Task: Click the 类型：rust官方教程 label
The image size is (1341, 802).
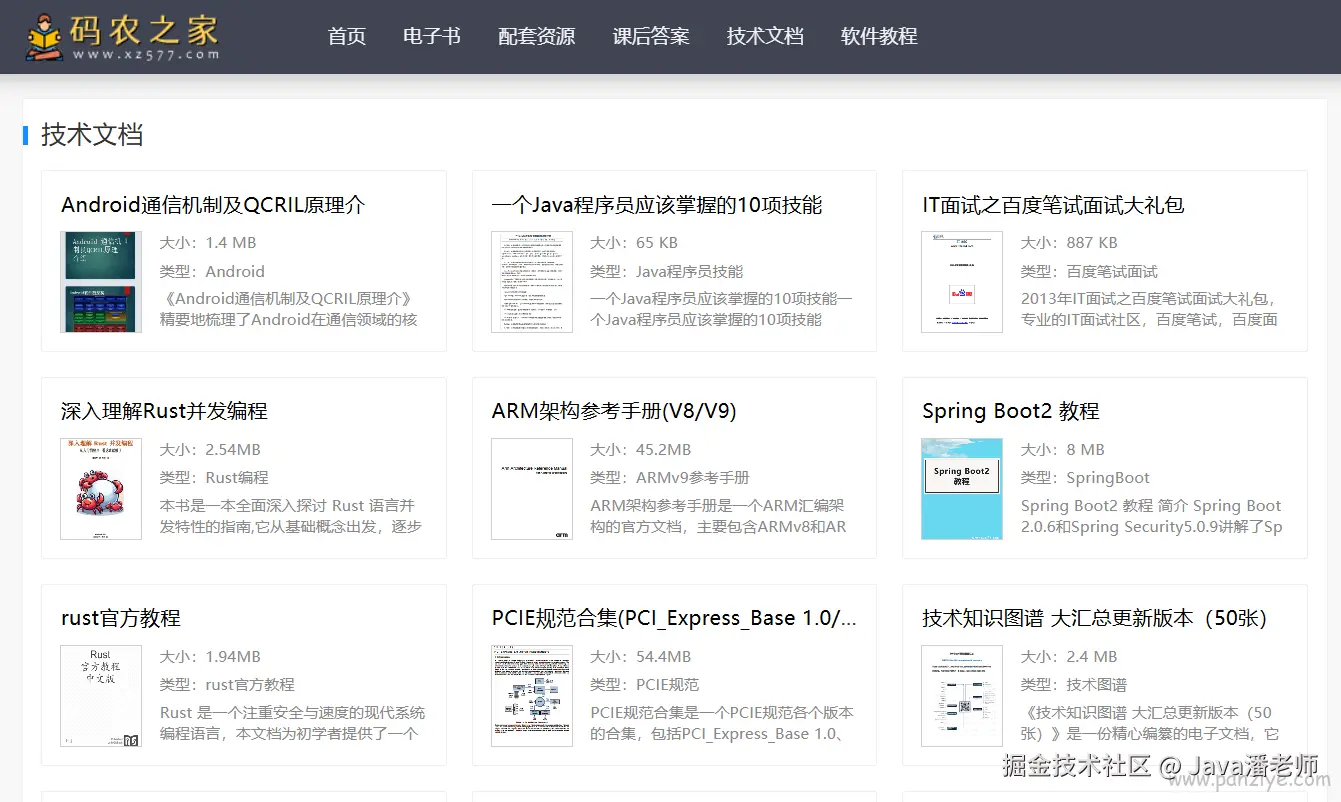Action: [x=227, y=684]
